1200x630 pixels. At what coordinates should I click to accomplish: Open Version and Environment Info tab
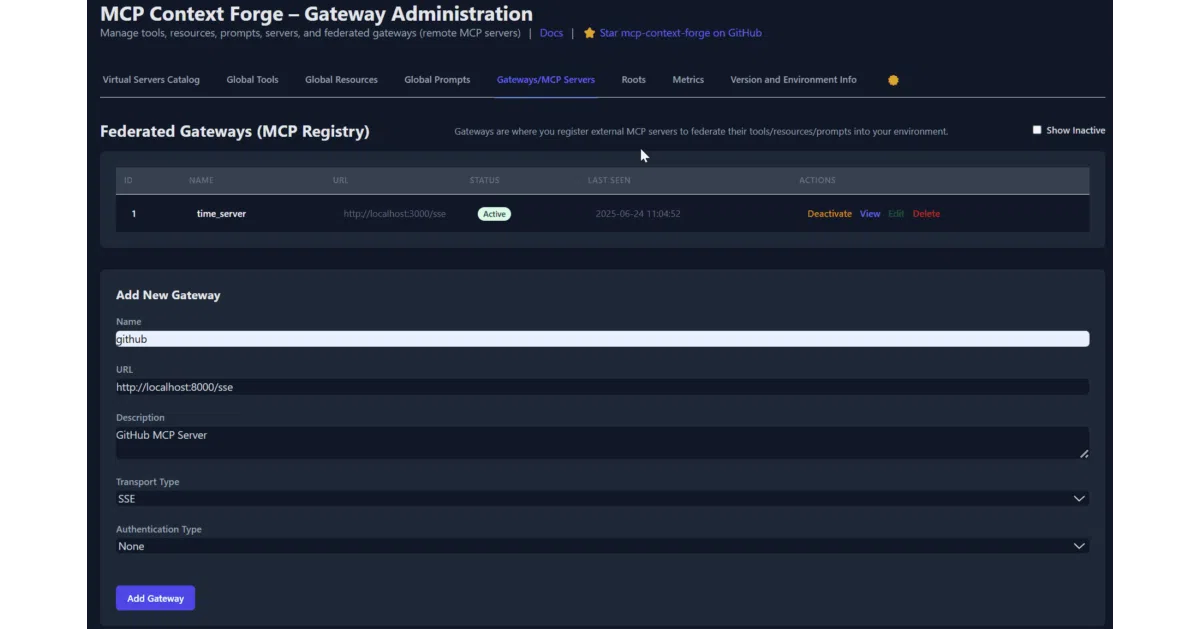point(793,80)
